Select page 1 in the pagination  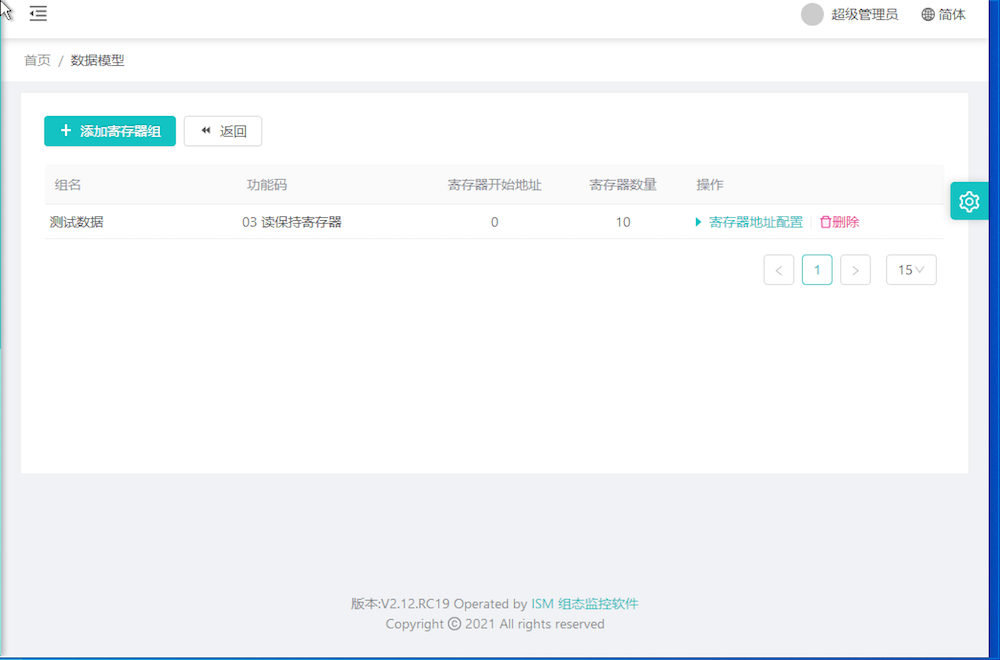(817, 270)
